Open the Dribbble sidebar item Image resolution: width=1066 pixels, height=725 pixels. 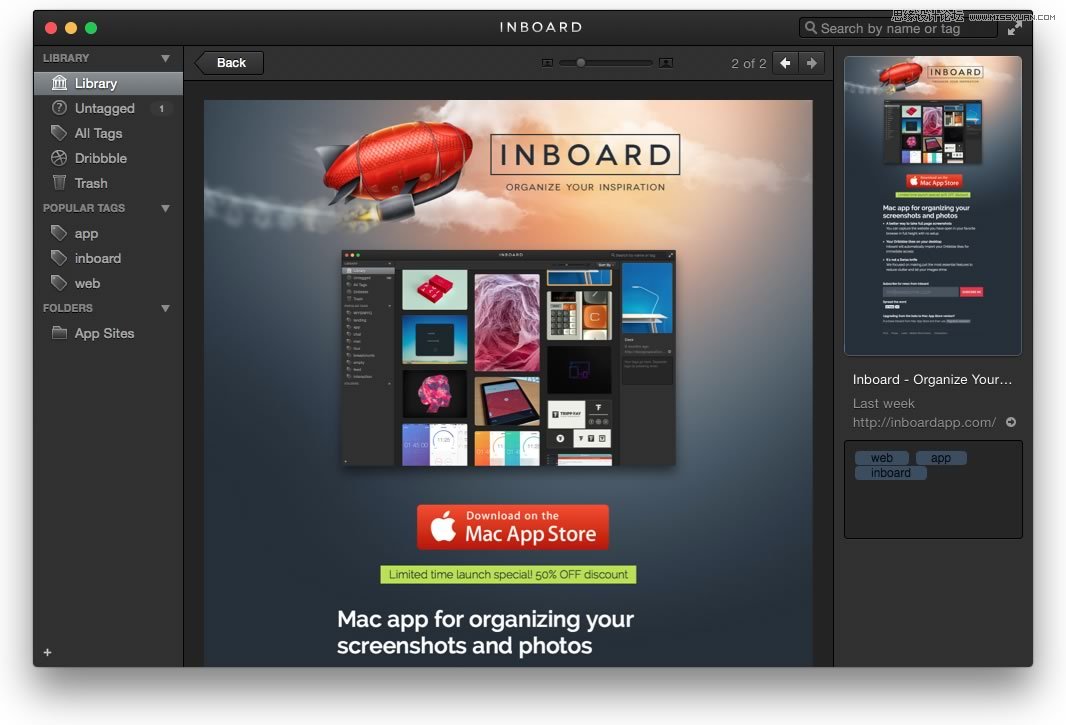pyautogui.click(x=109, y=158)
